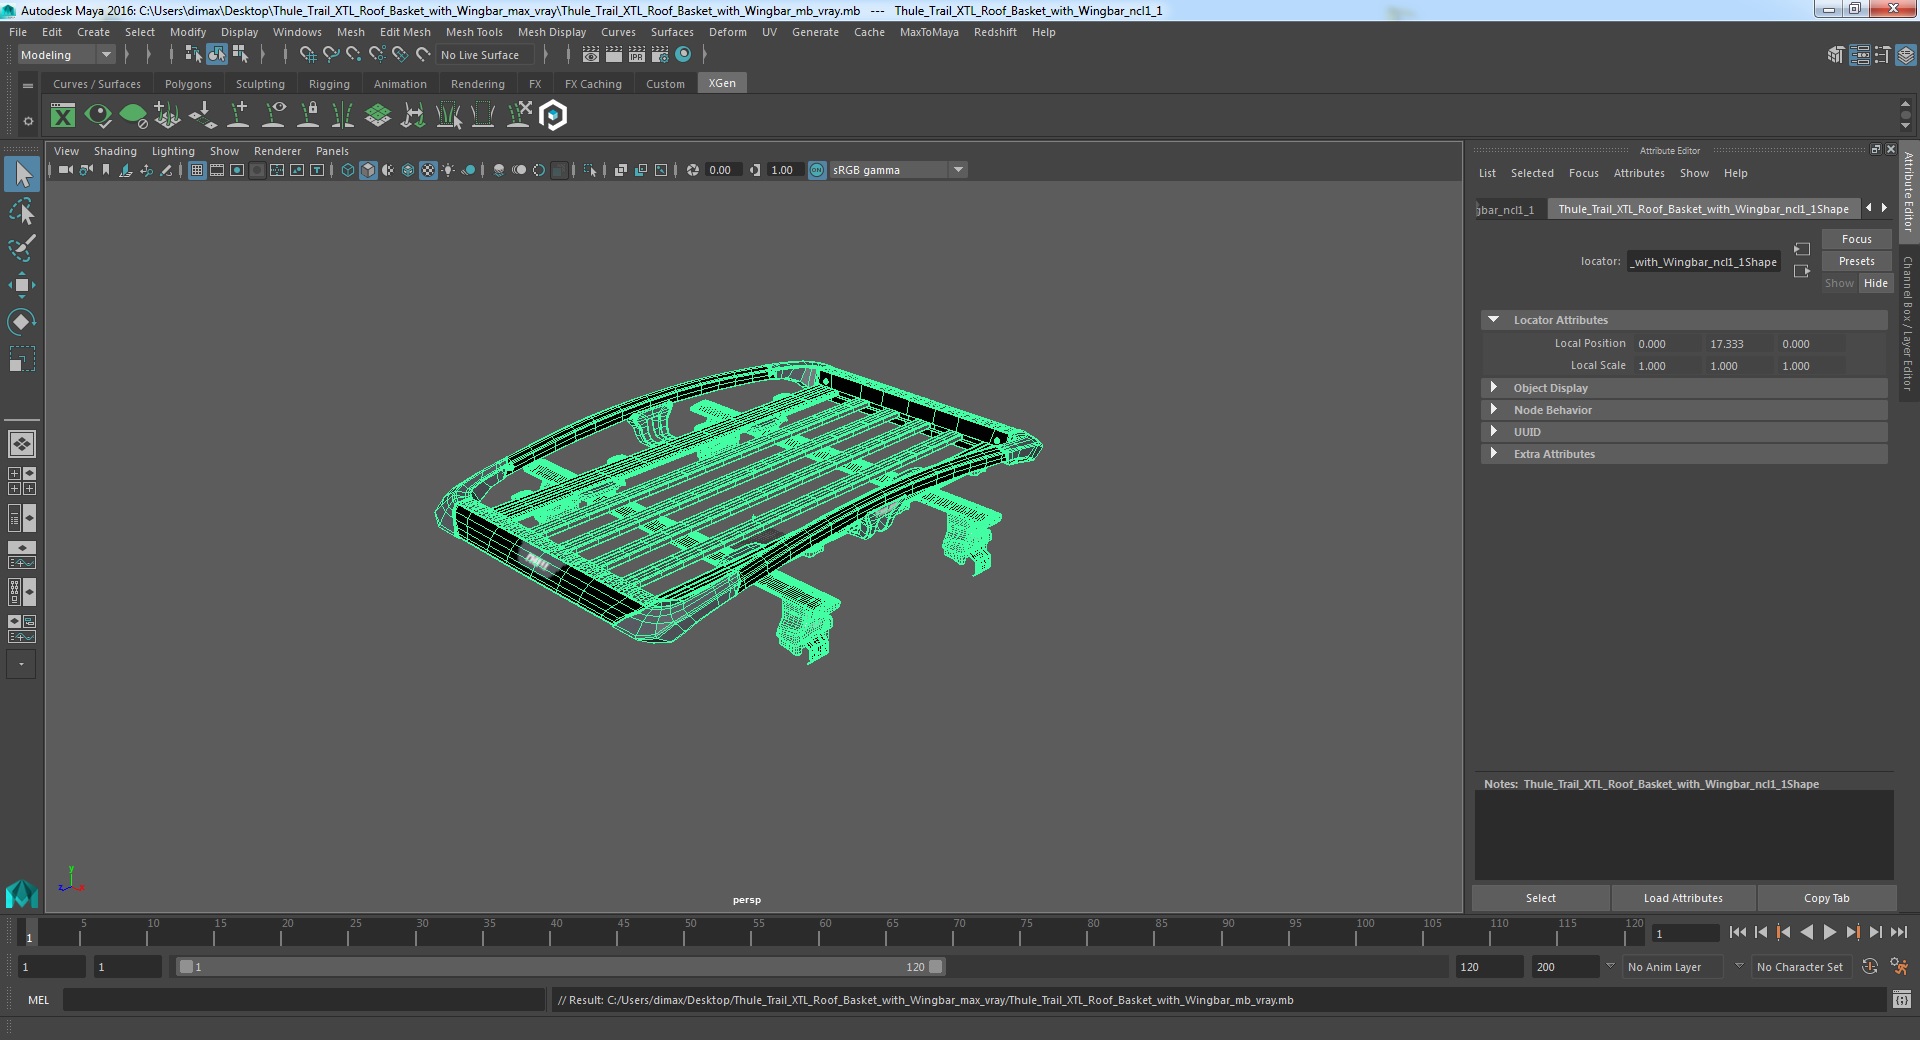1920x1040 pixels.
Task: Click Load Attributes button
Action: [1683, 898]
